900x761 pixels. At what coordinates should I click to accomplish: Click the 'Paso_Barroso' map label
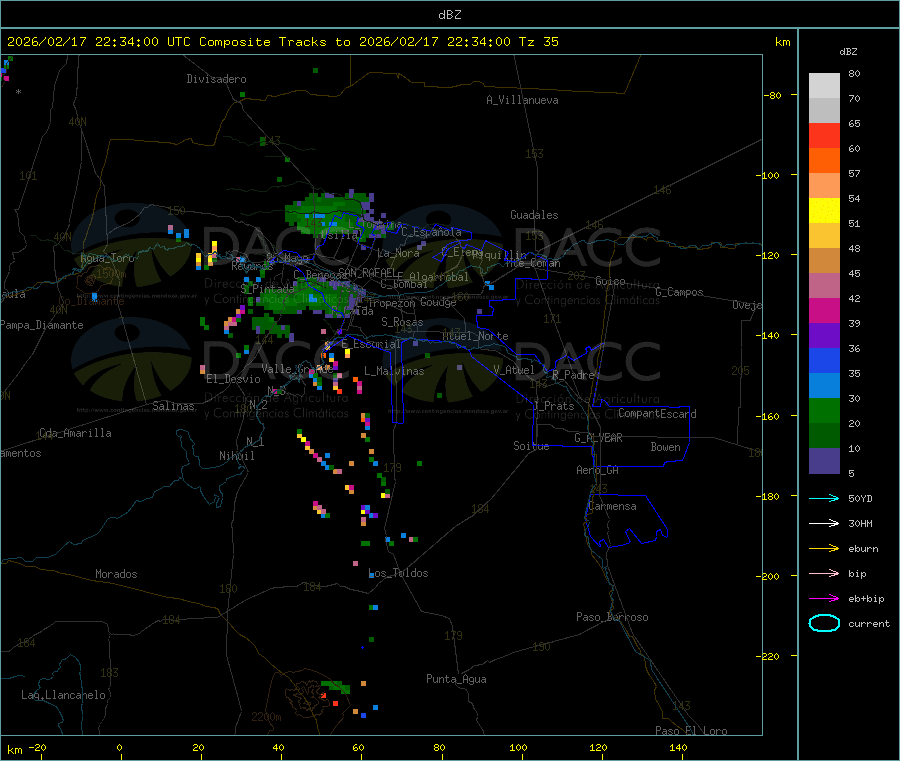[612, 617]
